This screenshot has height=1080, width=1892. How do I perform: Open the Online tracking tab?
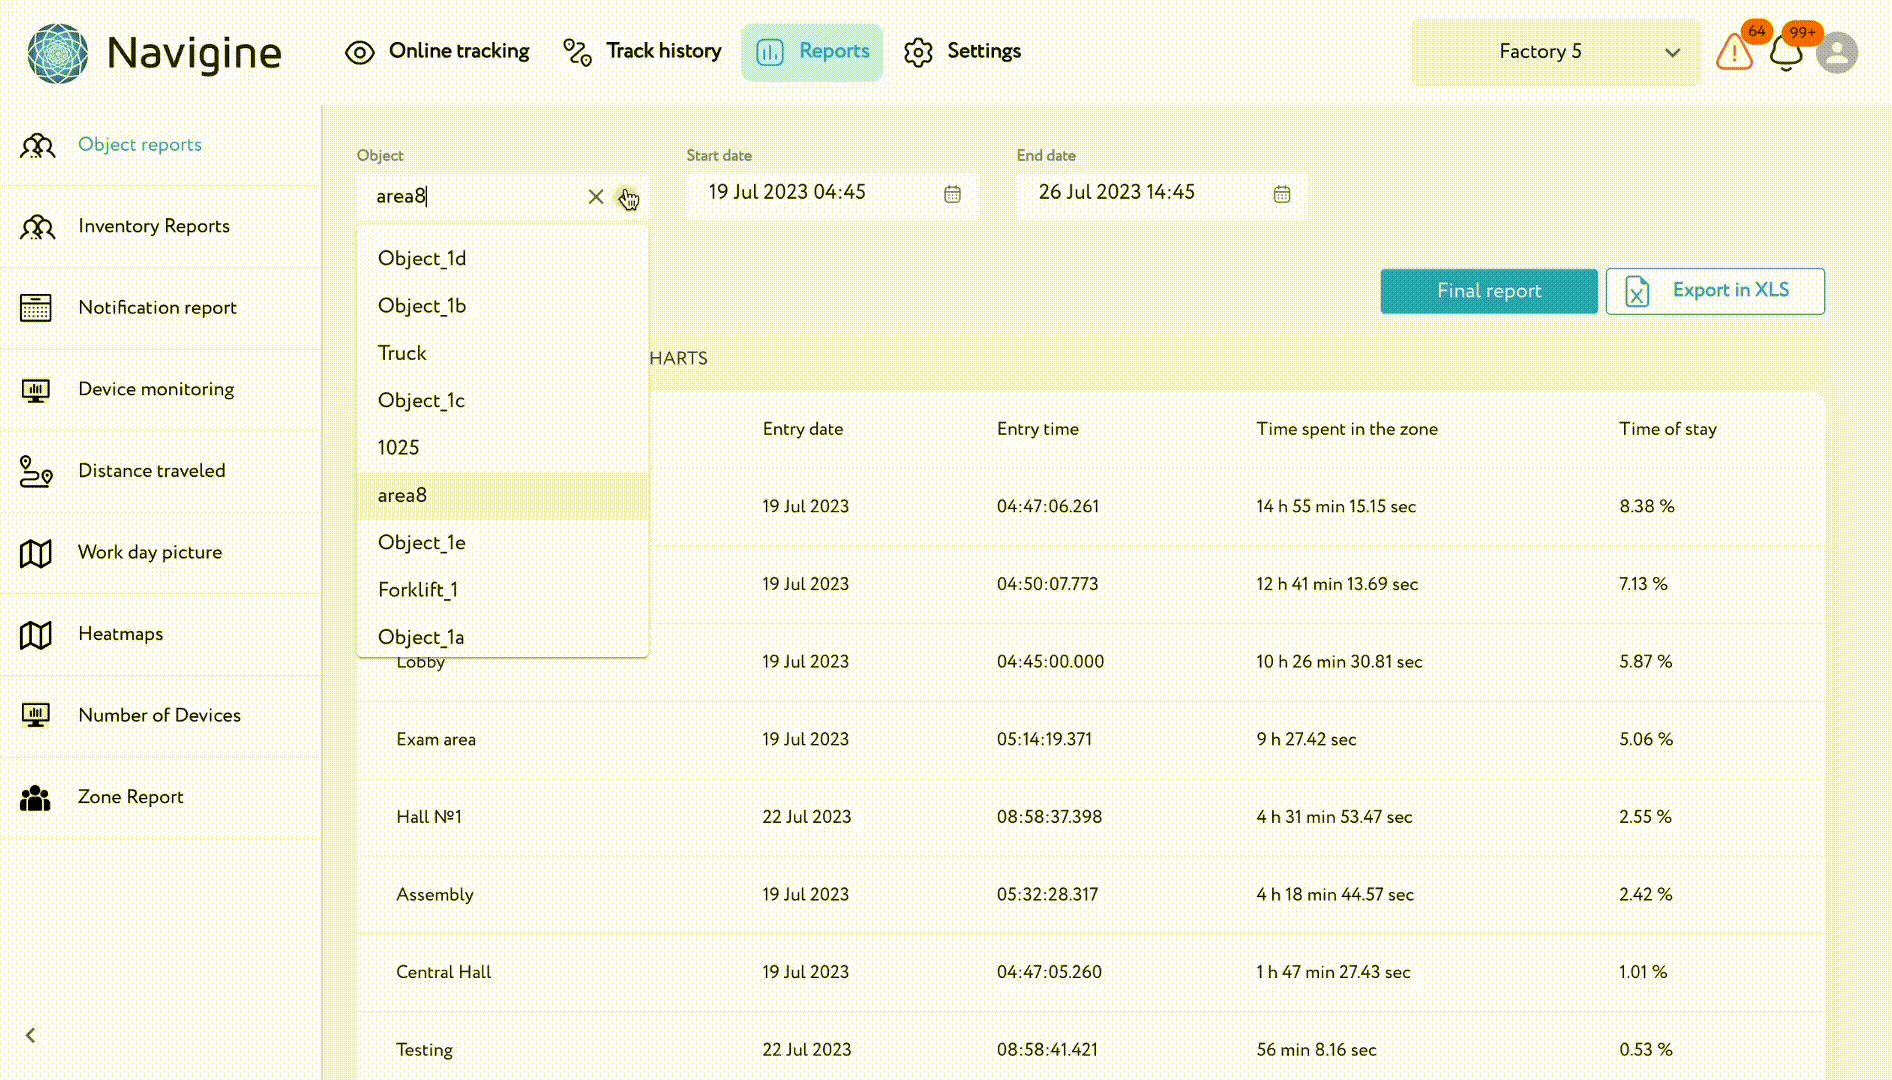click(x=437, y=52)
